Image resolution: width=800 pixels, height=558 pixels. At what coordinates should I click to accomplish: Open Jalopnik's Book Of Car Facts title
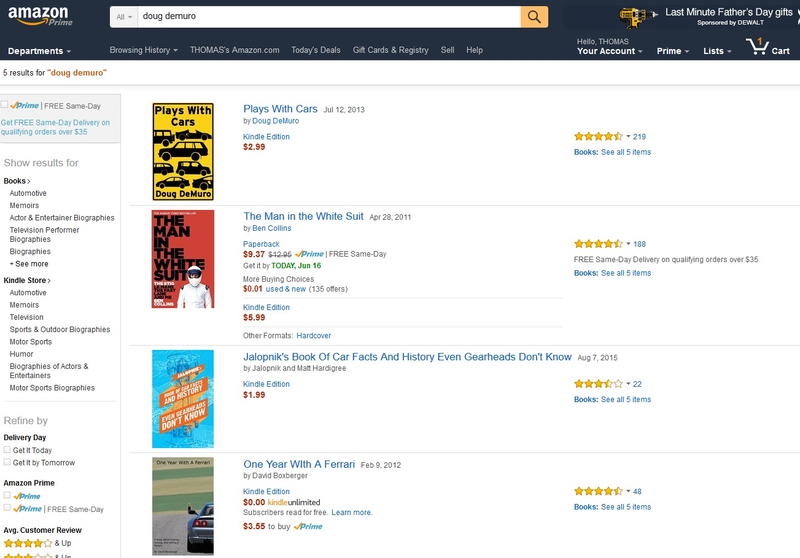[407, 357]
